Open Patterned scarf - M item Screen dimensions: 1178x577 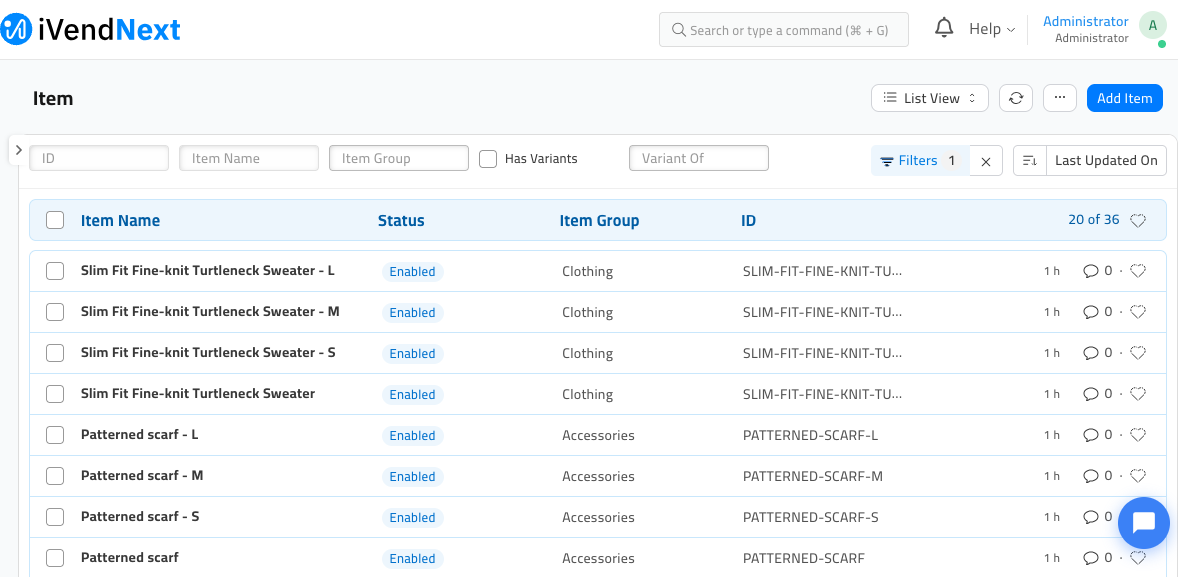tap(142, 476)
